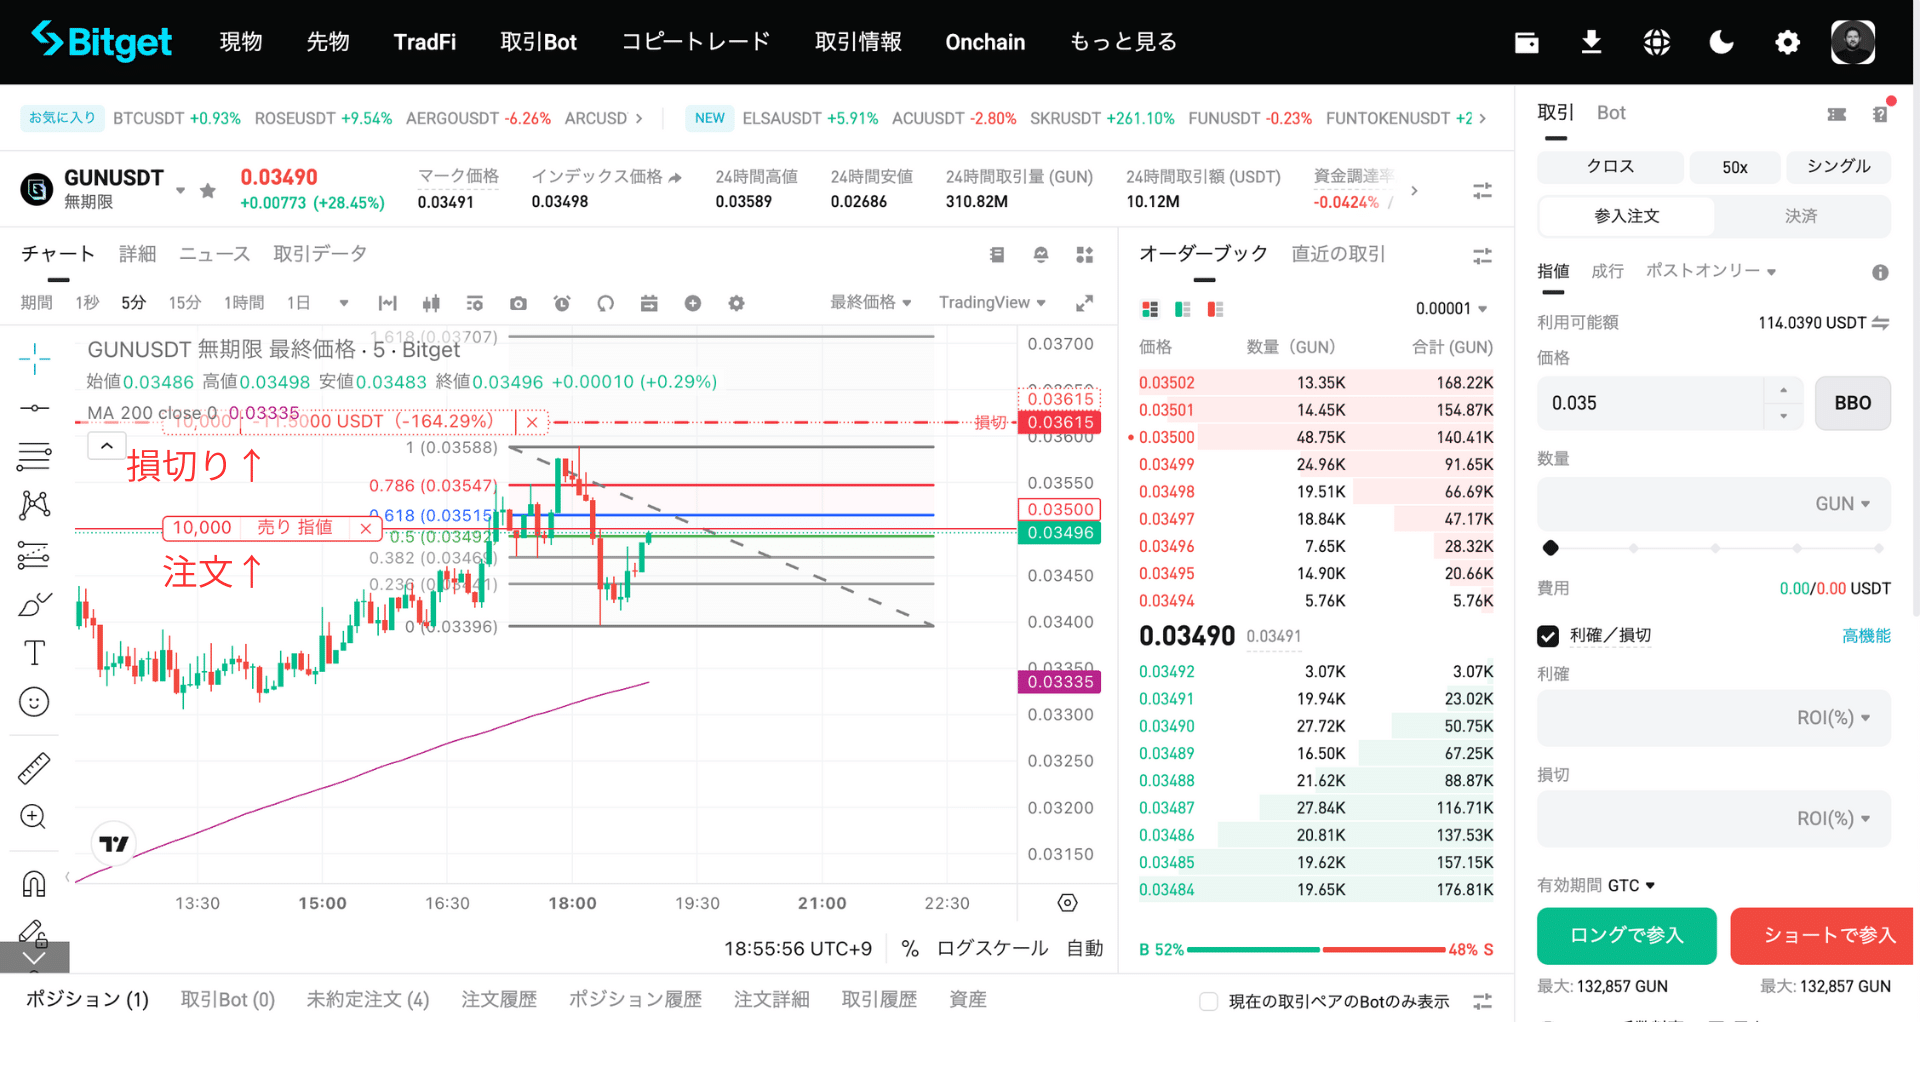Click the ロングで参入 button
The height and width of the screenshot is (1080, 1920).
click(1626, 935)
